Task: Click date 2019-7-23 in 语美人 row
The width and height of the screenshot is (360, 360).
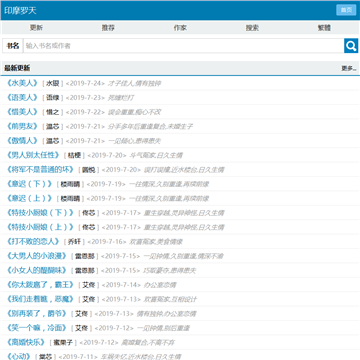Action: pos(85,98)
